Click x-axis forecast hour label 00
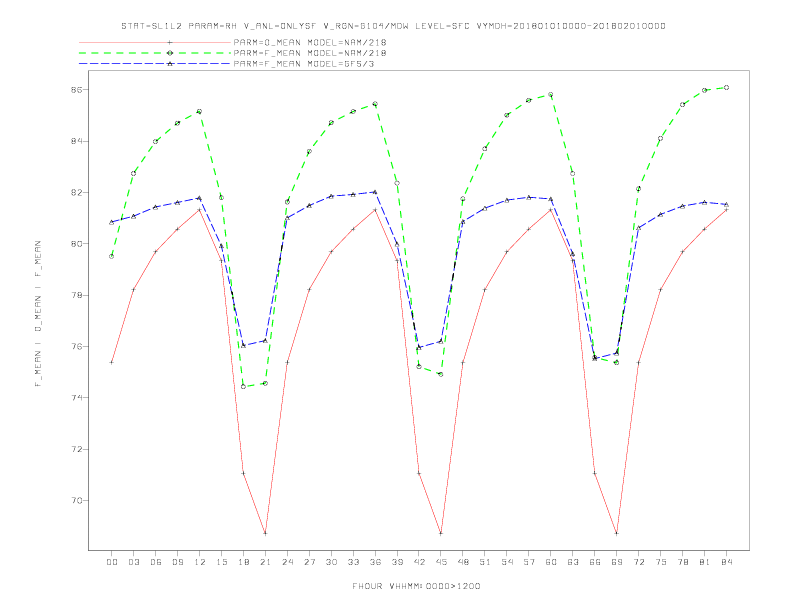The height and width of the screenshot is (612, 792). (x=112, y=562)
